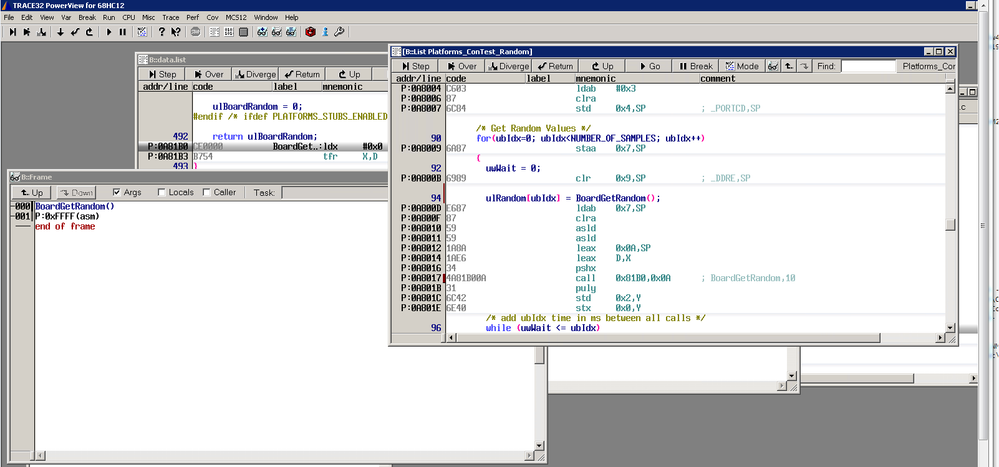
Task: Click the up-arrow icon beside Find in B::List
Action: [789, 66]
